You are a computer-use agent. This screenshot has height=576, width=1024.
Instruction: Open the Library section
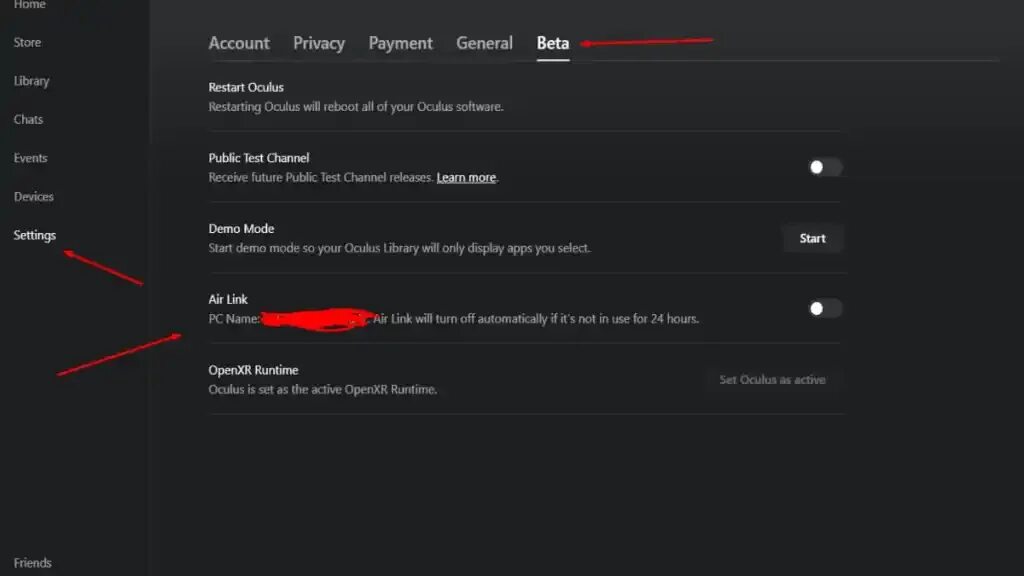(x=31, y=81)
